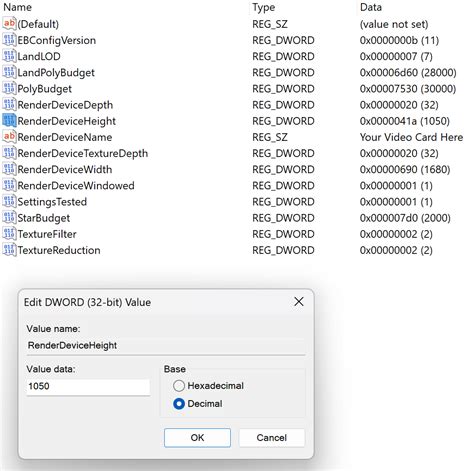474x471 pixels.
Task: Click the Value data field containing 1050
Action: pos(88,386)
